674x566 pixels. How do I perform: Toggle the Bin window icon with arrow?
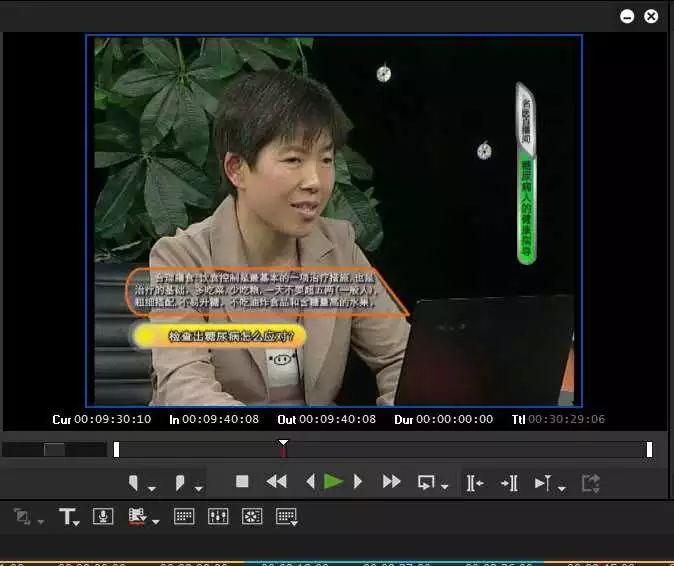[287, 517]
